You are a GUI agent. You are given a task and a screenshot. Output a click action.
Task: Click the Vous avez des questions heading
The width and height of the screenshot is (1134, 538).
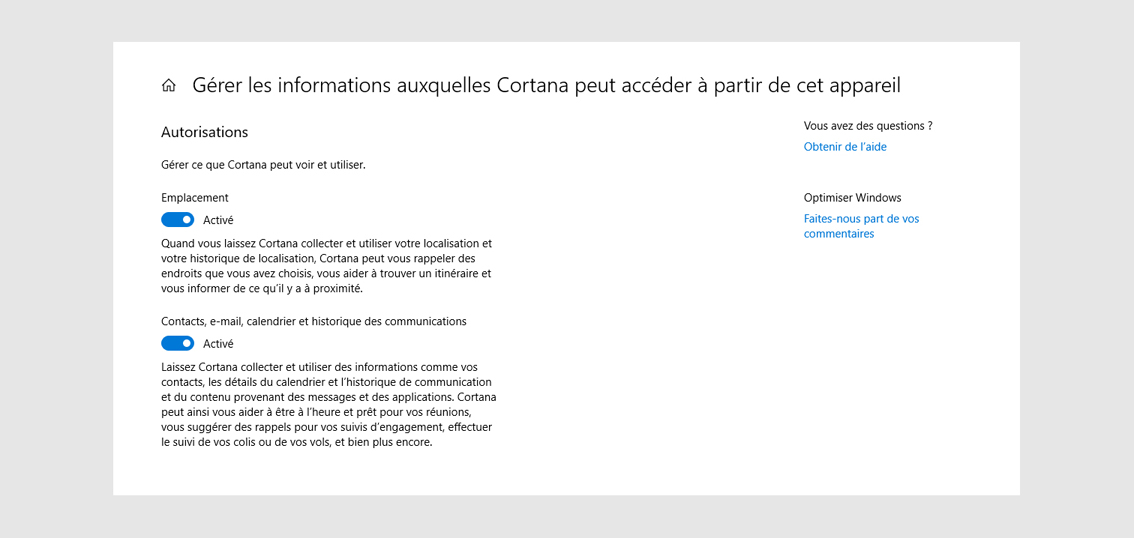[868, 126]
